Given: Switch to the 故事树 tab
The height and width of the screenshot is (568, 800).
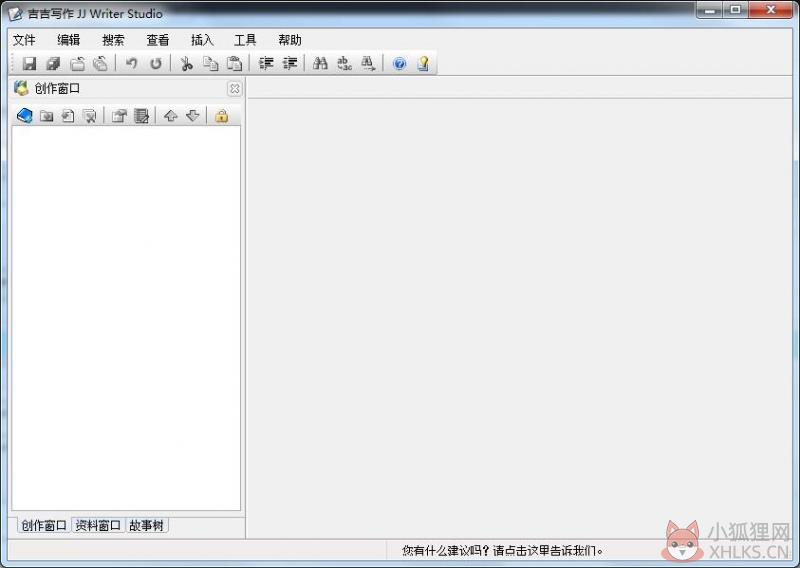Looking at the screenshot, I should [x=146, y=525].
